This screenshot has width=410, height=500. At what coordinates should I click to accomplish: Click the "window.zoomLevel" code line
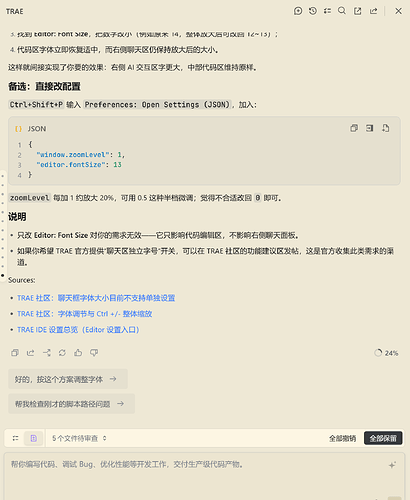[81, 155]
